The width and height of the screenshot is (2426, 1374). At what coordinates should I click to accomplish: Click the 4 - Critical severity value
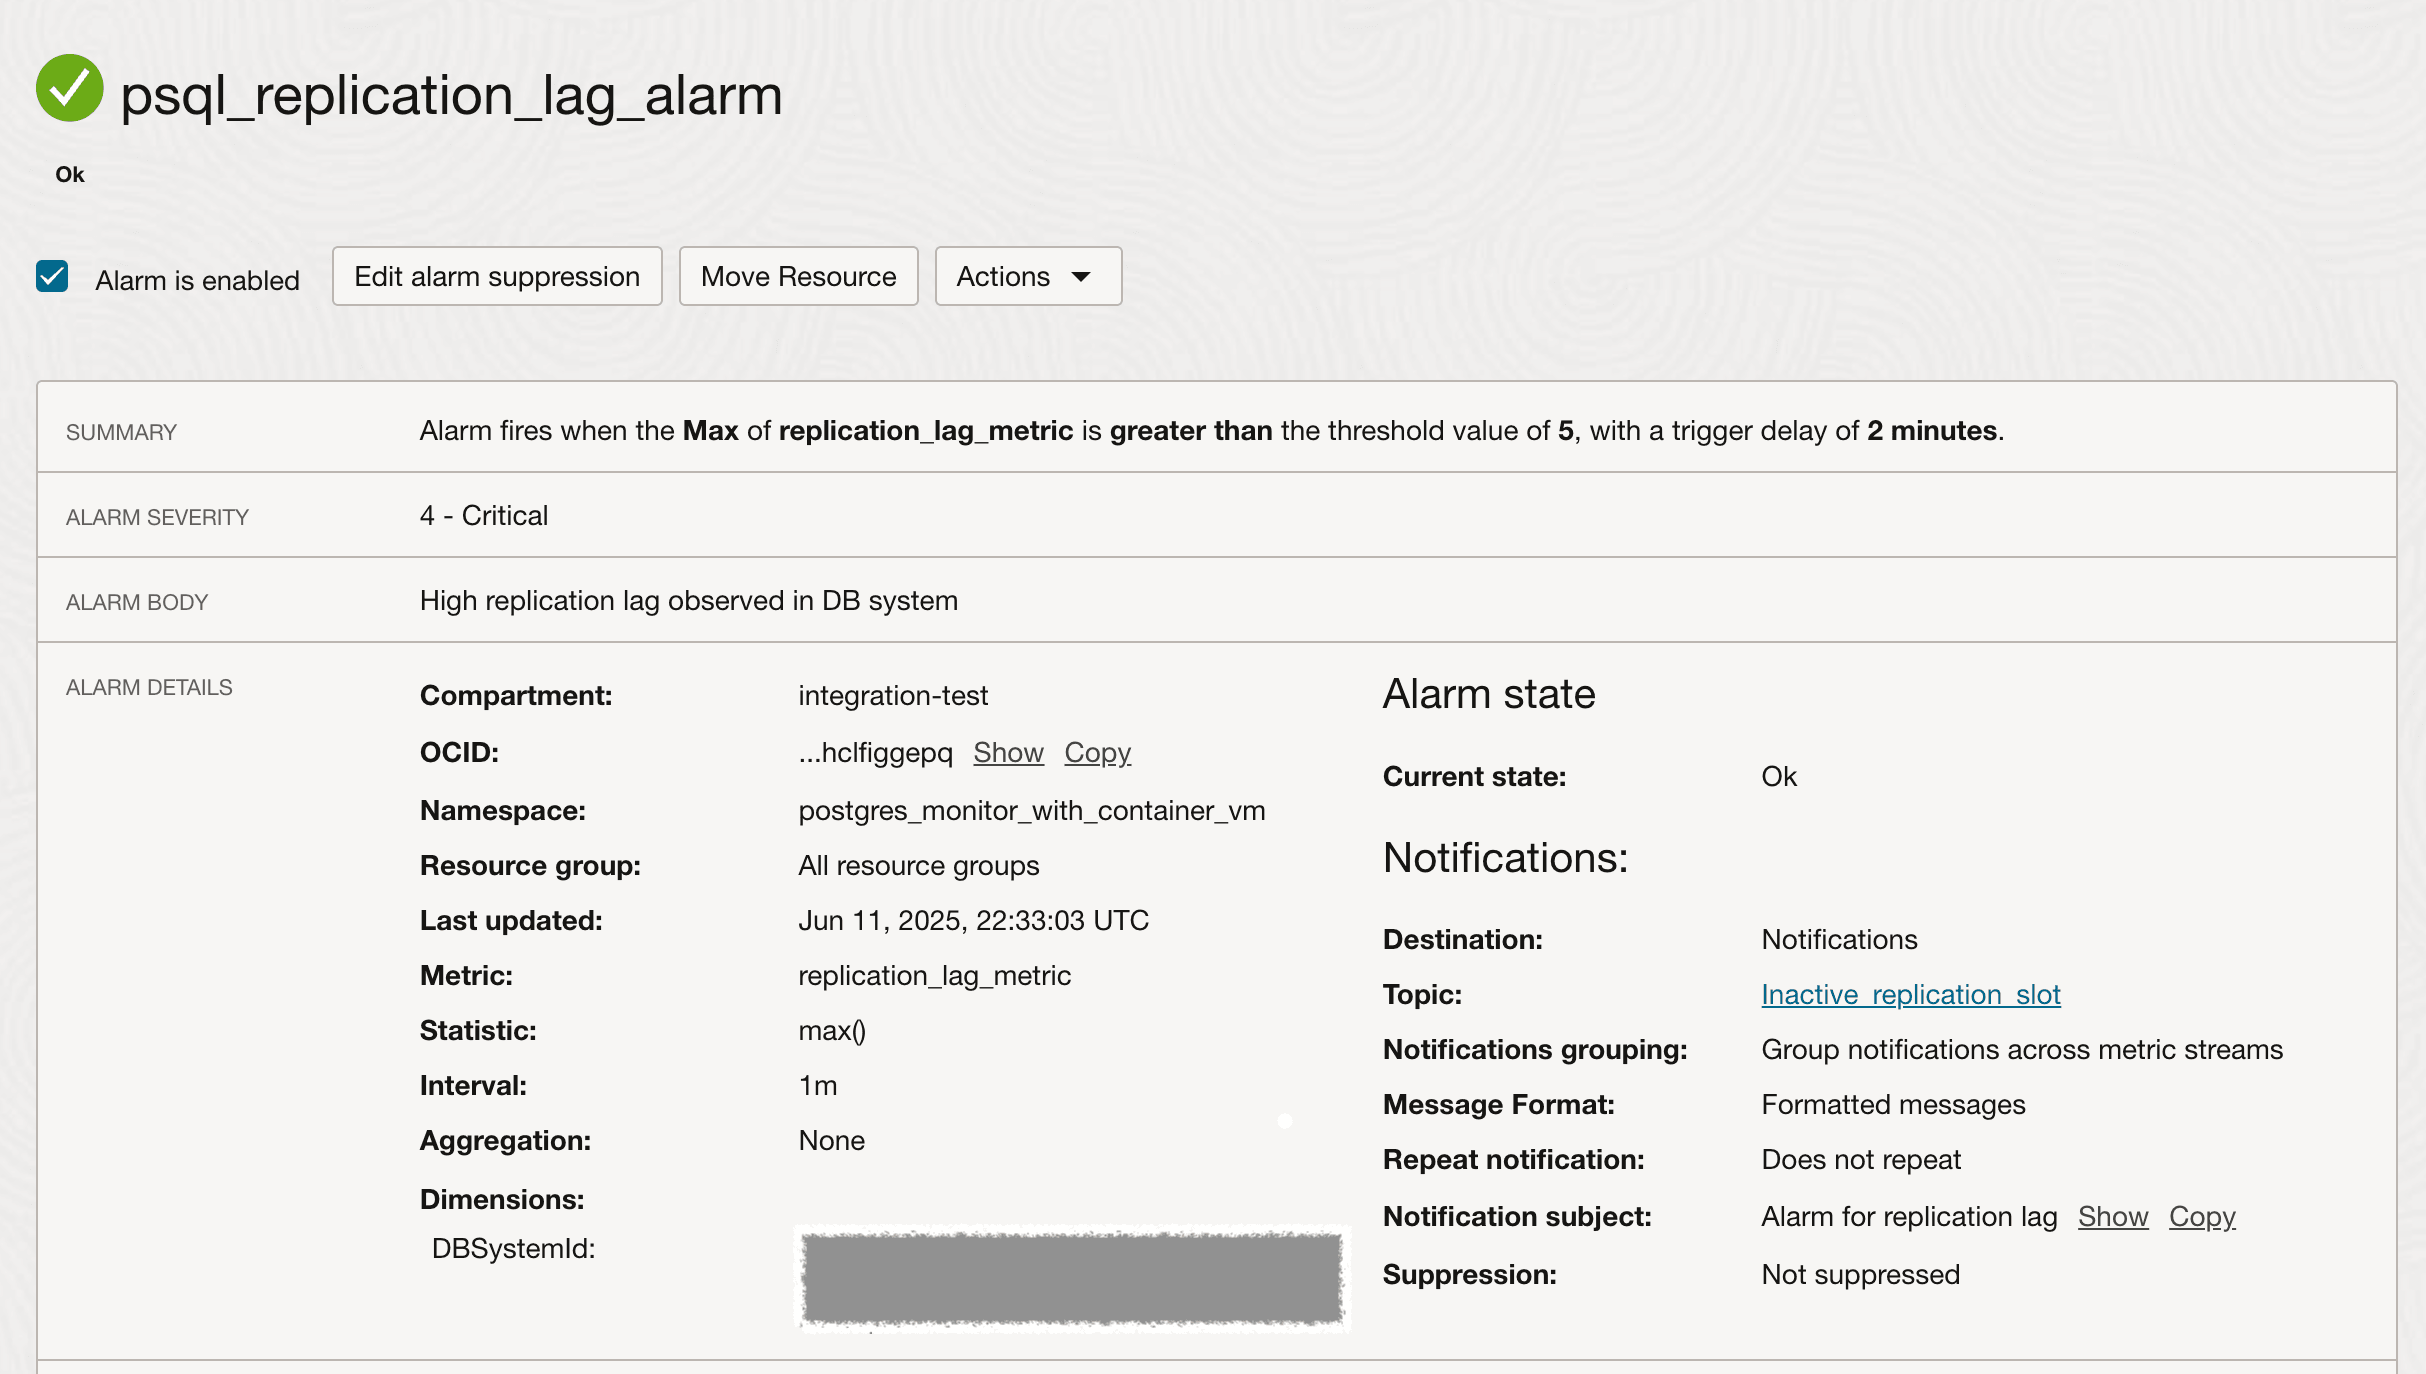484,516
